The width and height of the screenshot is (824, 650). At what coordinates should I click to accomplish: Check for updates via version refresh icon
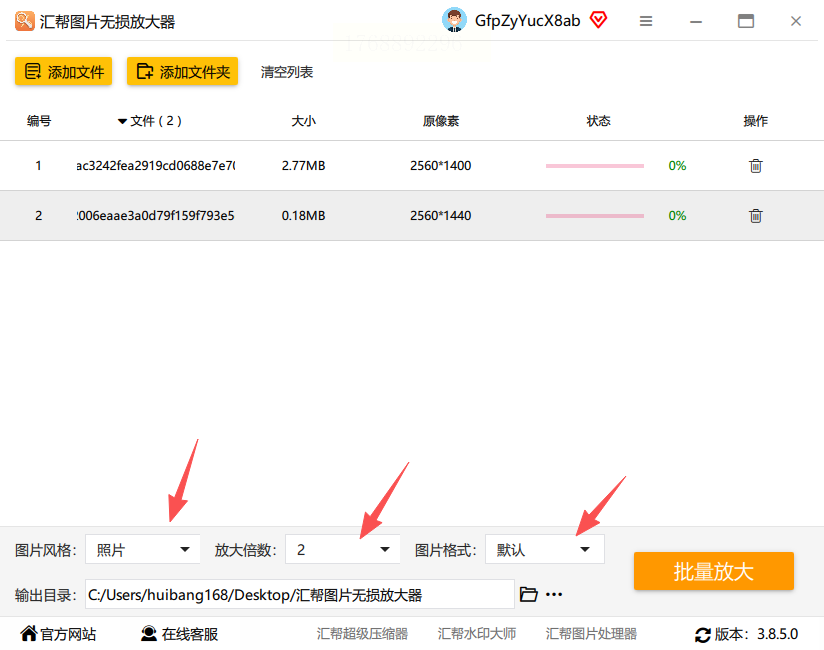(703, 635)
